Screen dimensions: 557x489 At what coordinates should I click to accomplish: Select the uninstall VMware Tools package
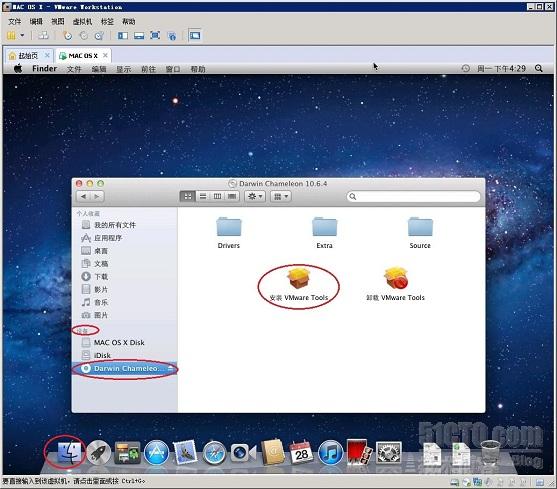pos(395,284)
